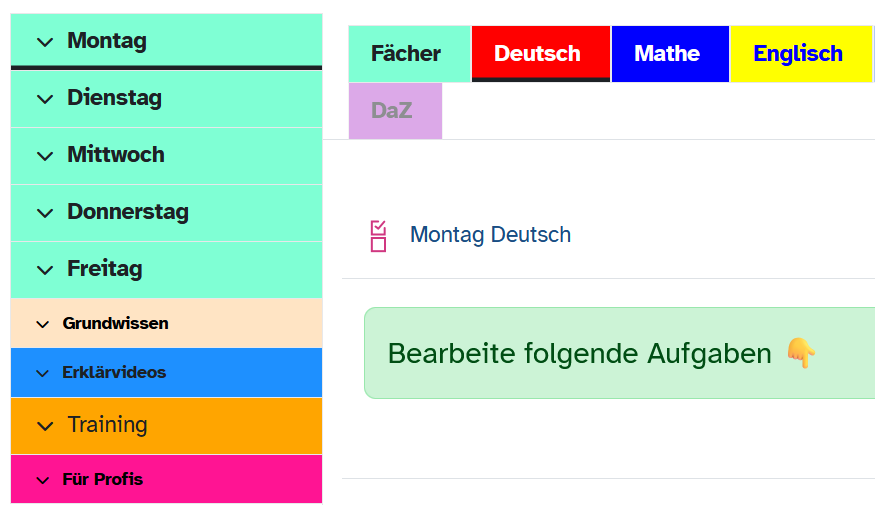Click the Bearbeite folgende Aufgaben box
Viewport: 875px width, 505px height.
pos(600,353)
